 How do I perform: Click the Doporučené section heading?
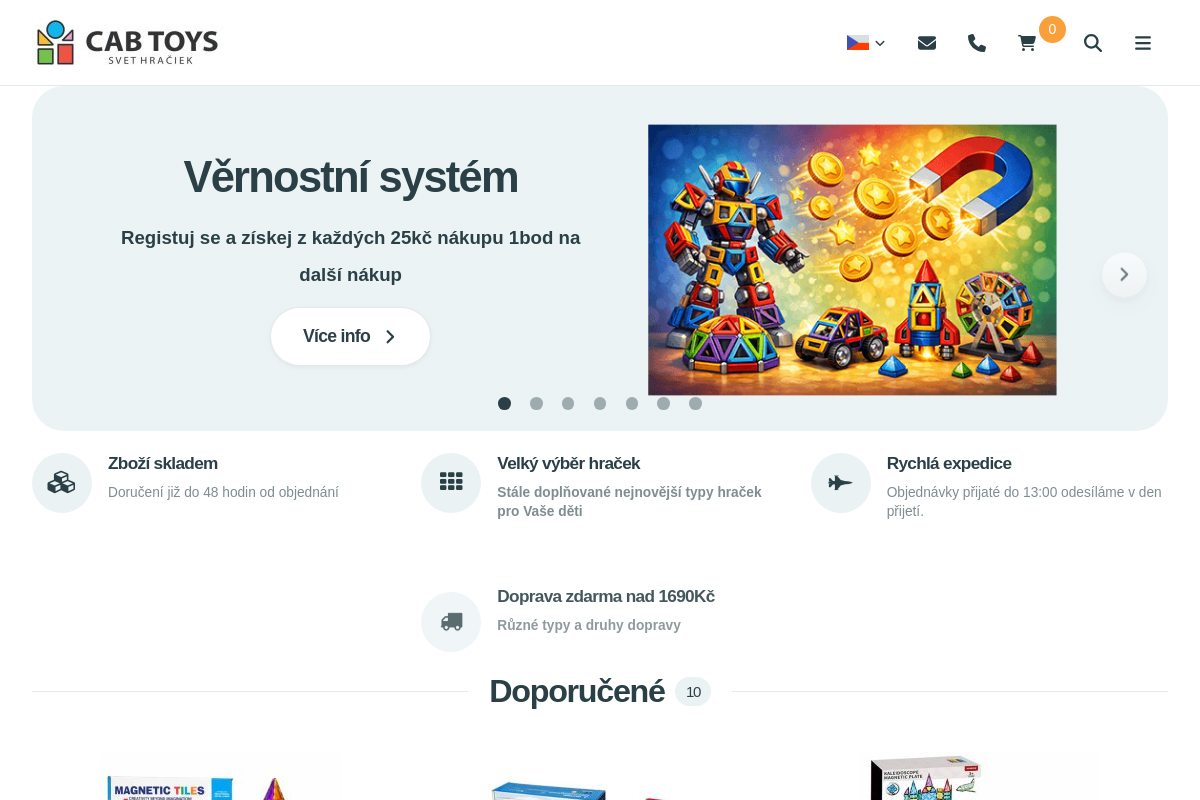(x=577, y=691)
